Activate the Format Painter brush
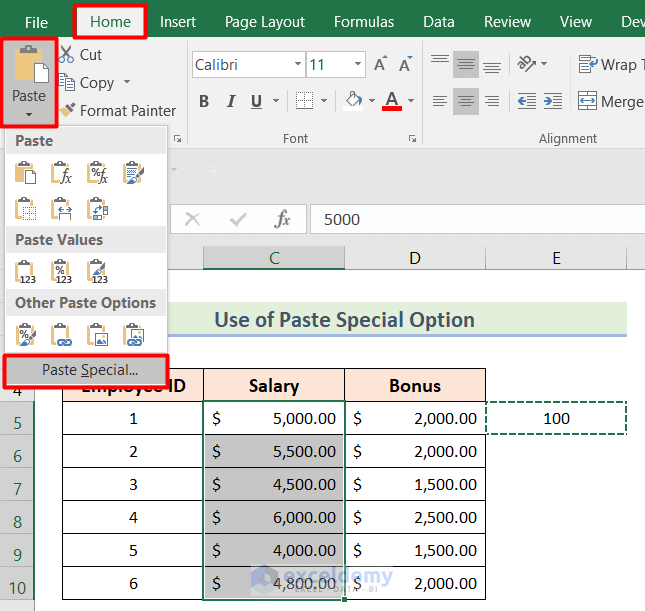Screen dimensions: 645x611 [118, 110]
